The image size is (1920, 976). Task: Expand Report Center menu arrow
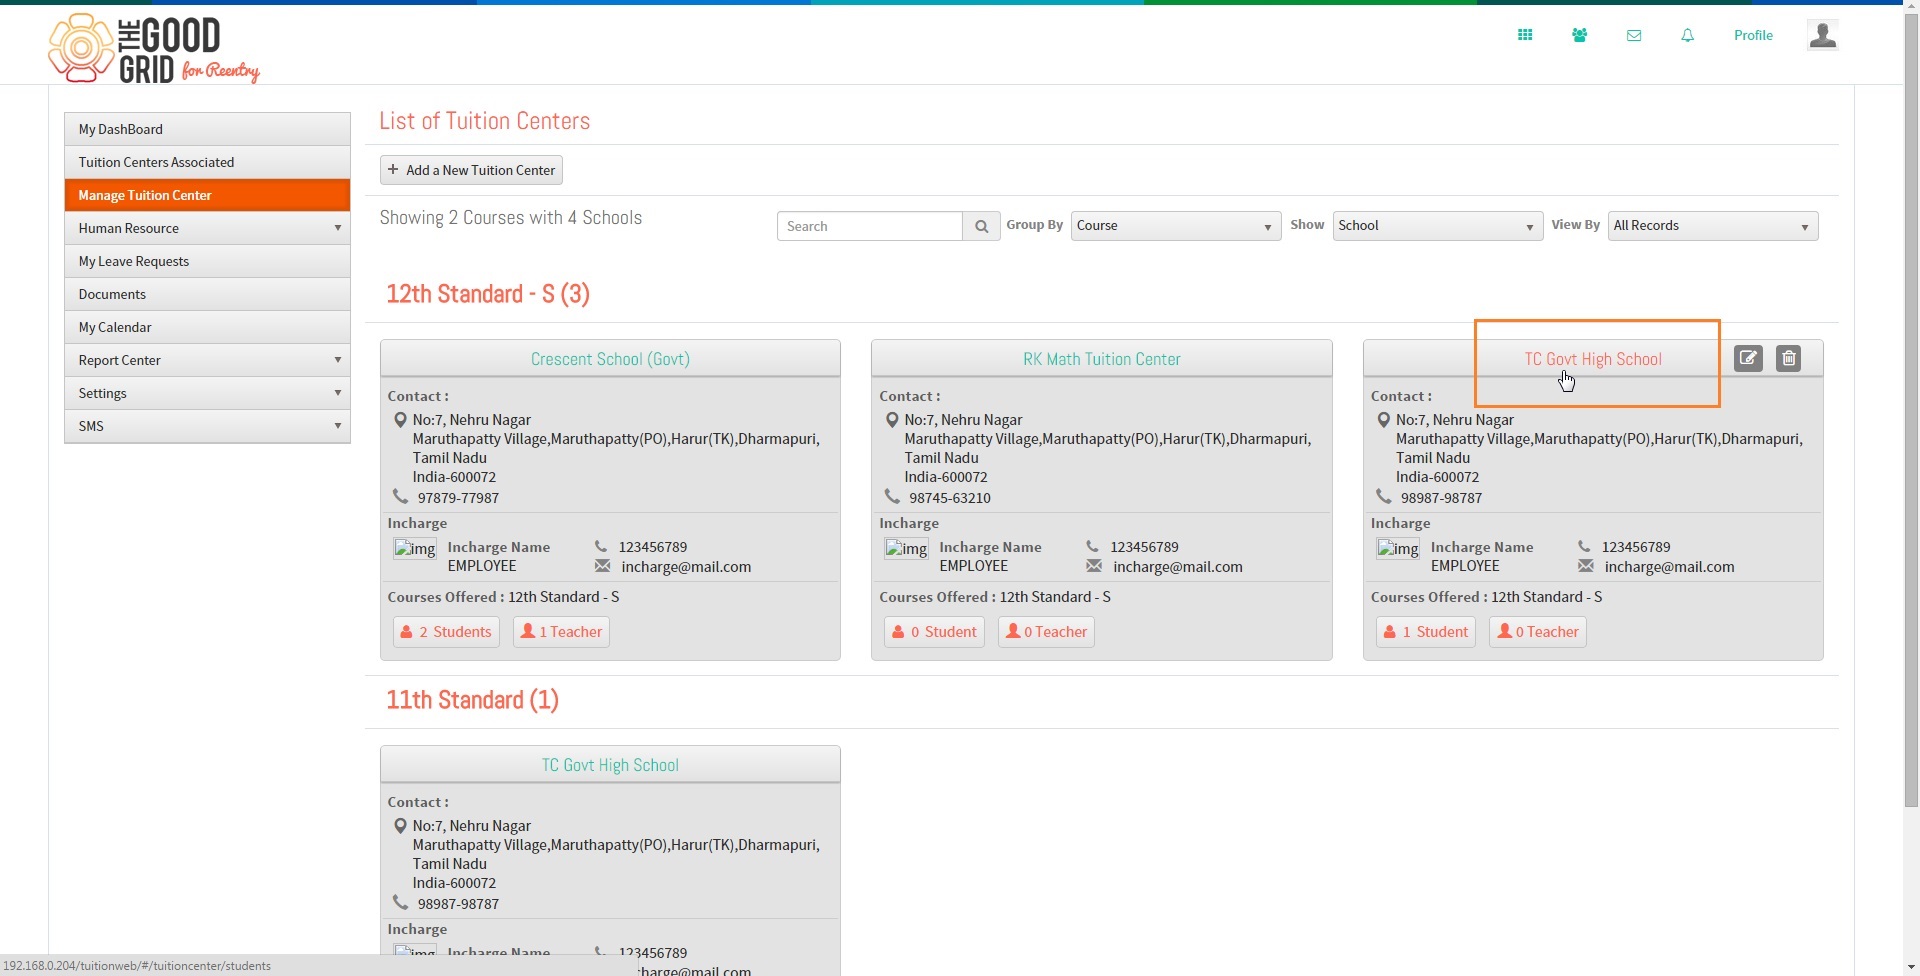tap(338, 360)
